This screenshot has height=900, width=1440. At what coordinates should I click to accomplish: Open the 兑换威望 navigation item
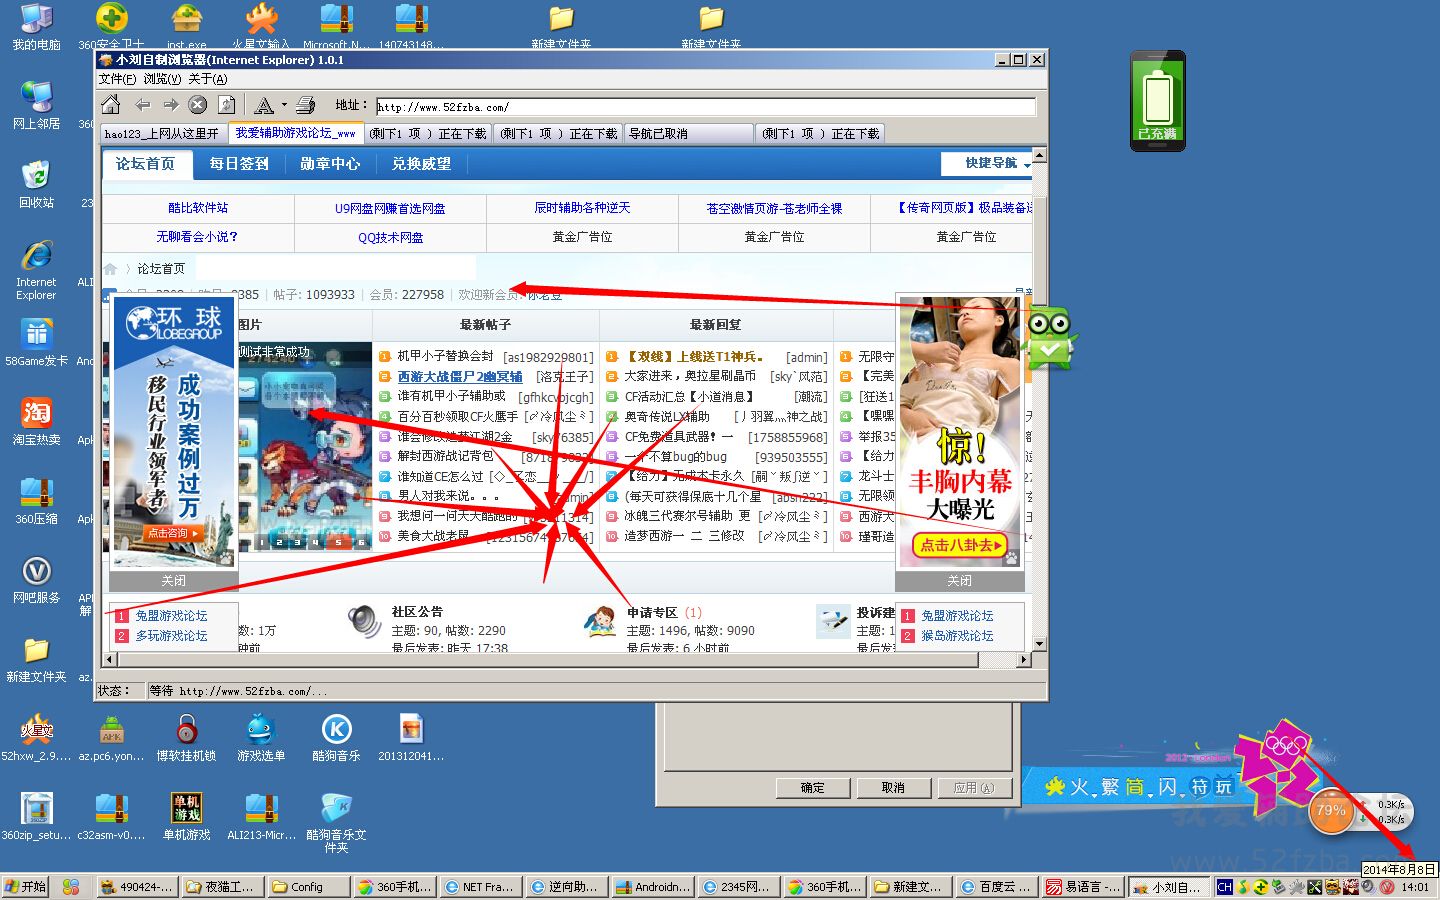pyautogui.click(x=421, y=164)
